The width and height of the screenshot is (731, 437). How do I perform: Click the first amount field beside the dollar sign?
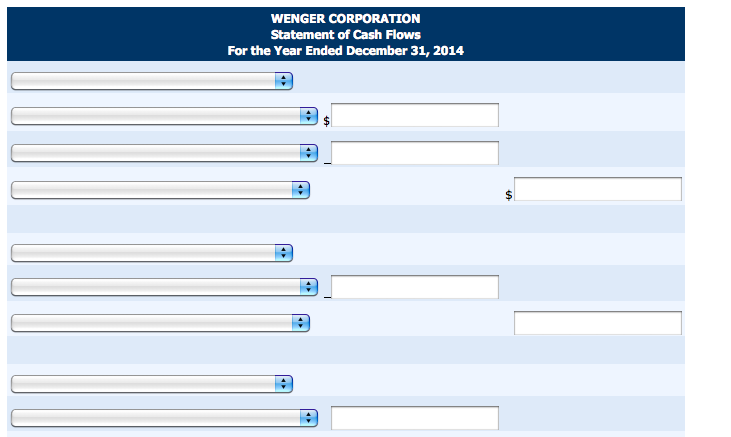point(415,115)
